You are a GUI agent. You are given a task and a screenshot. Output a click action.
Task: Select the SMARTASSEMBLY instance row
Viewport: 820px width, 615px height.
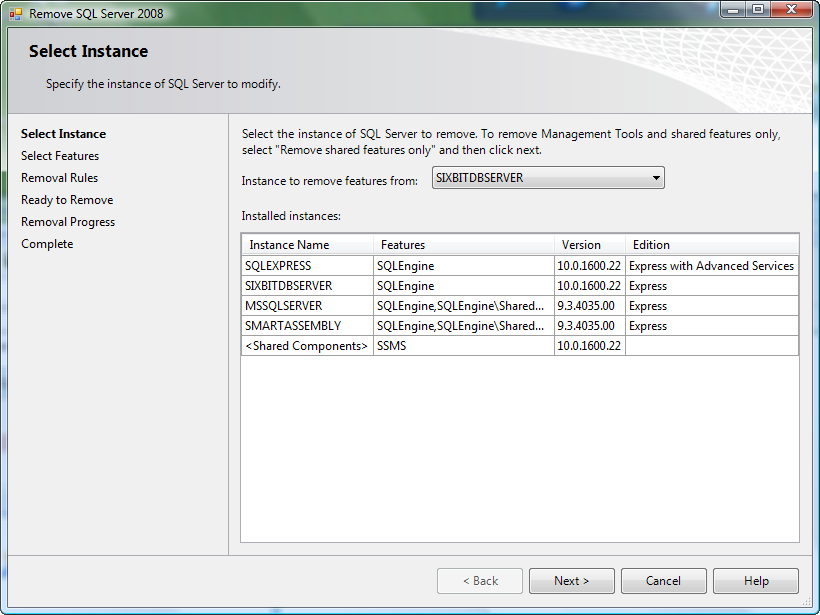point(305,325)
